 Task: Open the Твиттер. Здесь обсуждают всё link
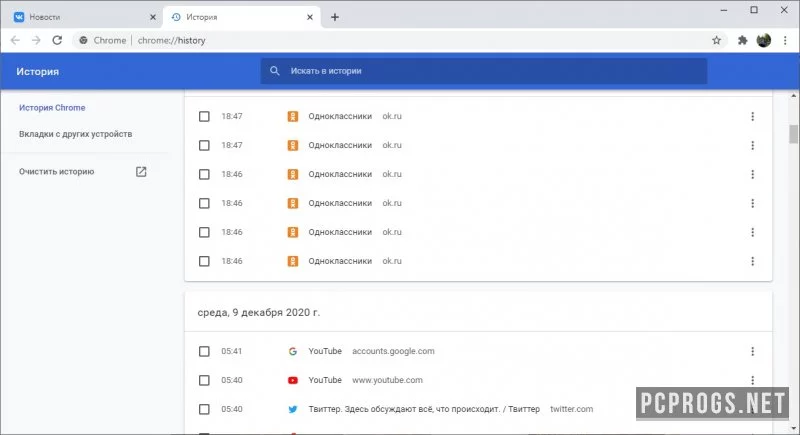pos(424,409)
